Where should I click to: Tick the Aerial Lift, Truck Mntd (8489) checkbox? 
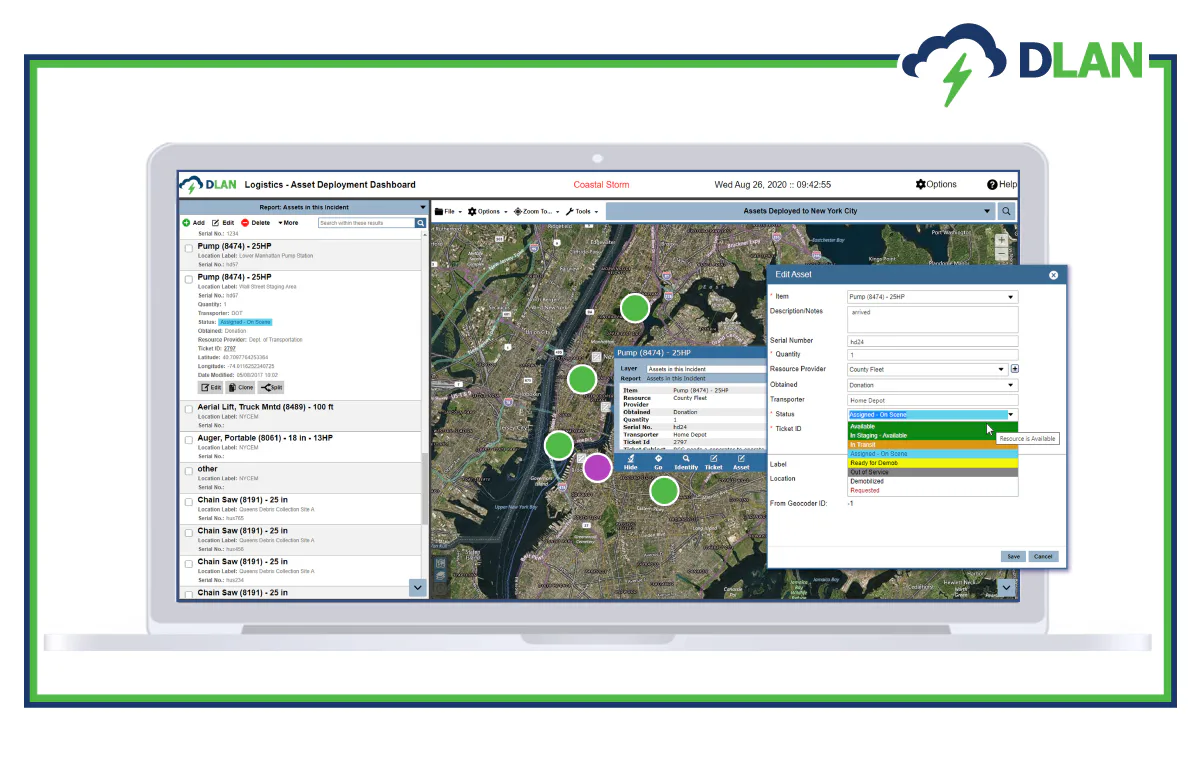189,409
